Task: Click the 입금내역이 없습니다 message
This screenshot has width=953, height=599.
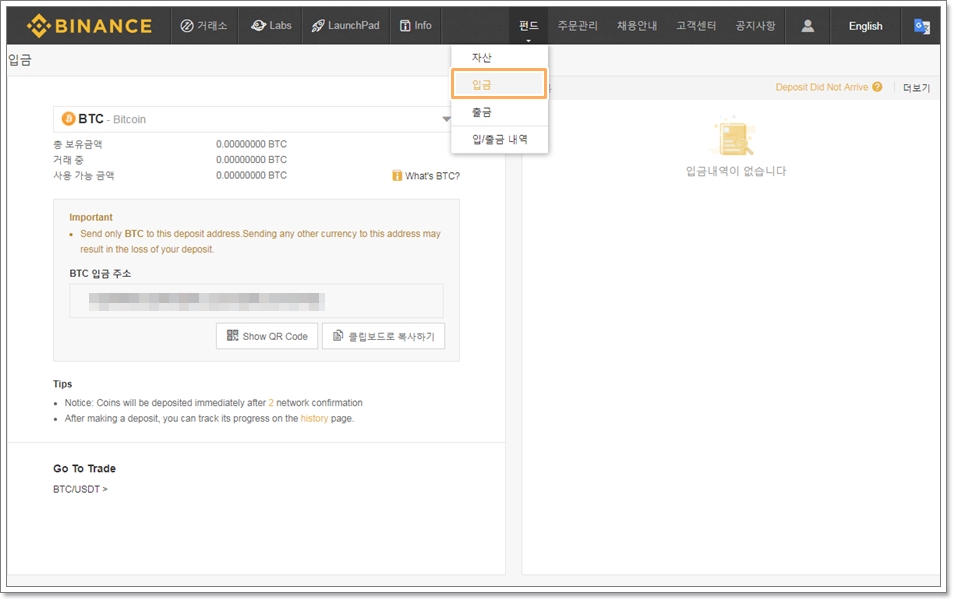Action: [x=736, y=171]
